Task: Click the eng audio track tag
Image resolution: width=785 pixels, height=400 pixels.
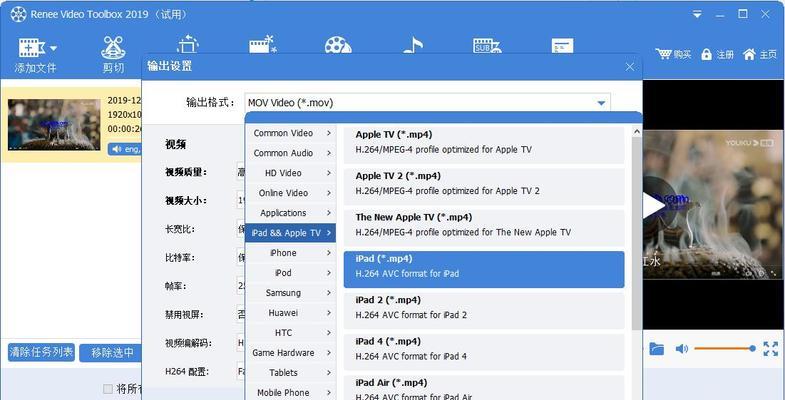Action: click(125, 149)
